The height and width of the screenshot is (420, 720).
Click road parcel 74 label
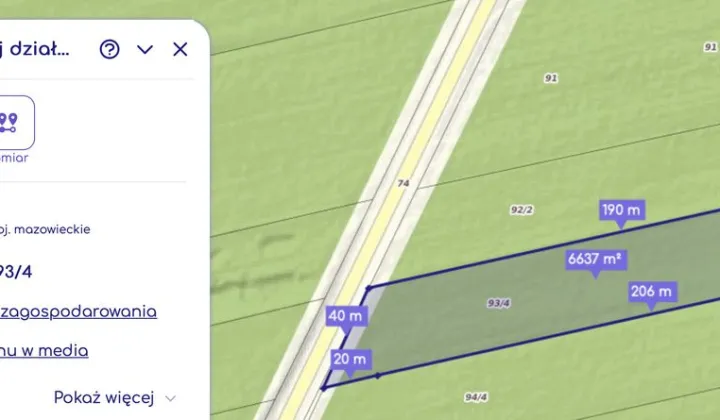point(403,183)
